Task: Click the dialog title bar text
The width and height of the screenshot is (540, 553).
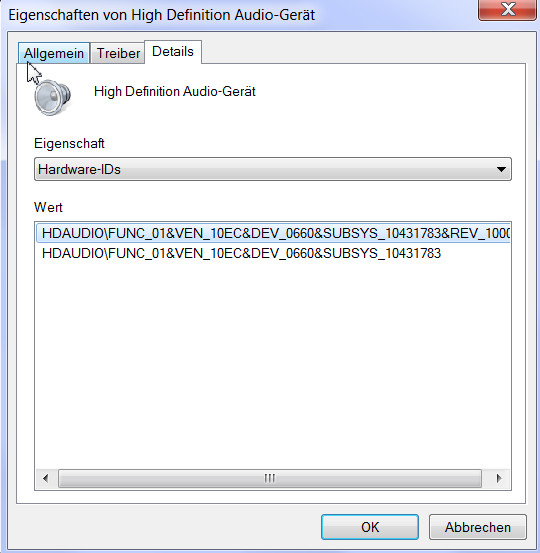Action: point(162,15)
